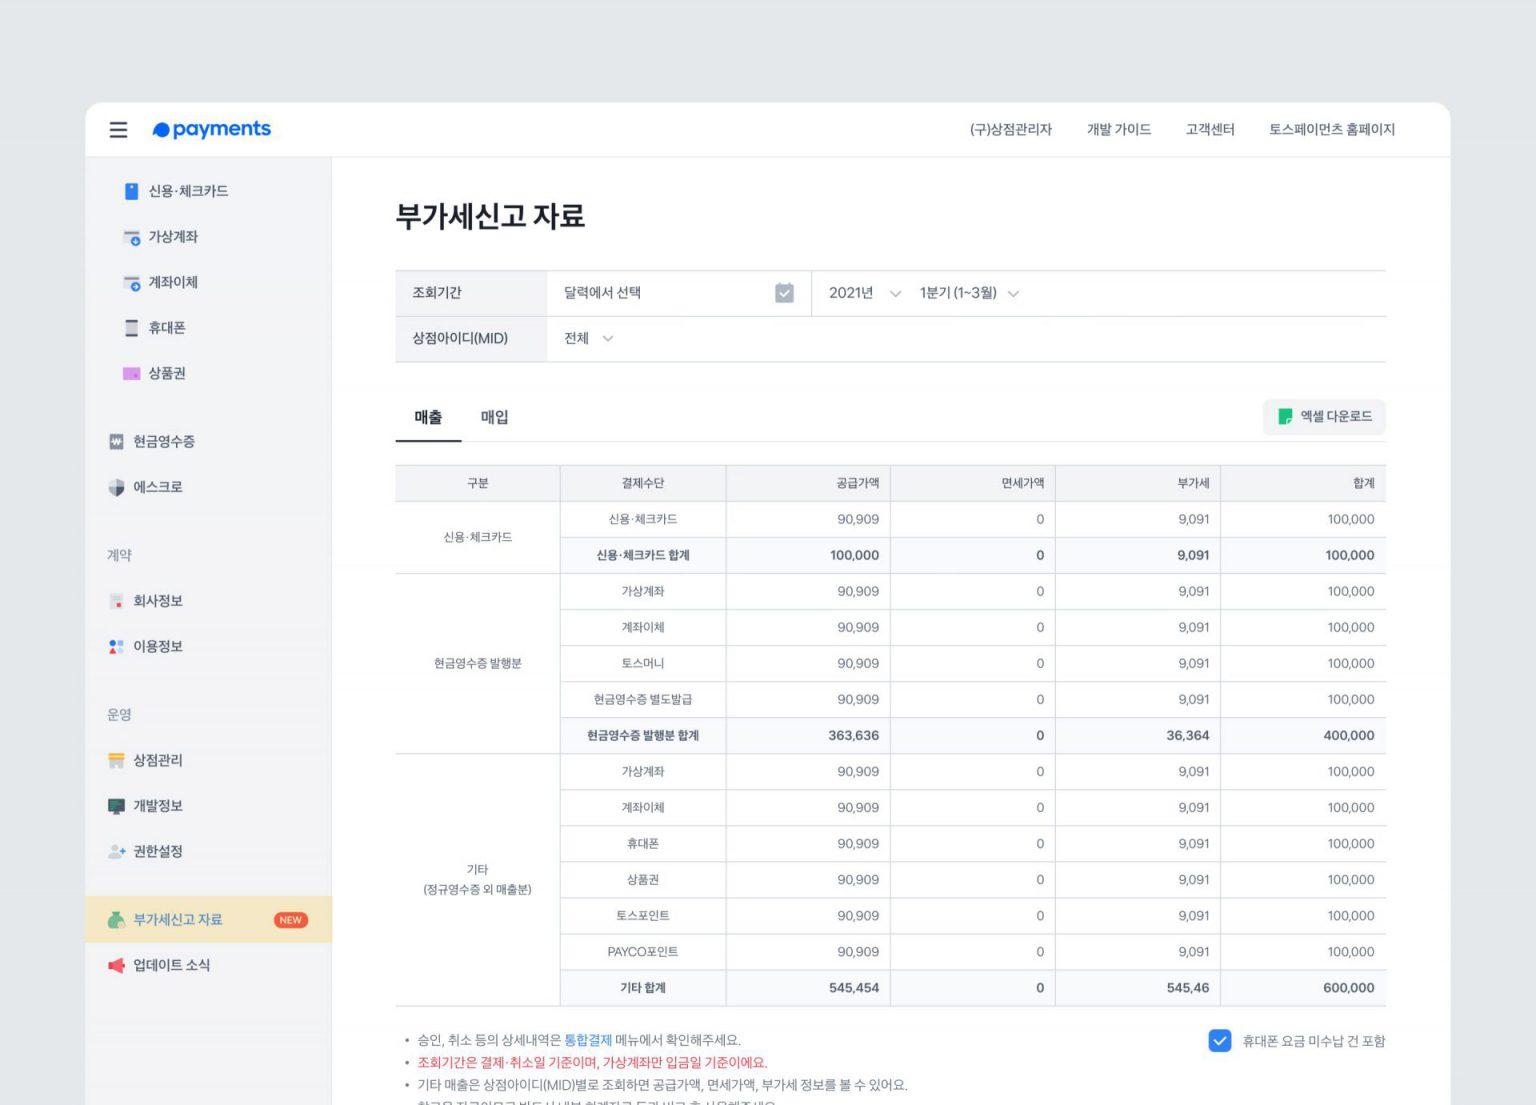
Task: Switch to the 매입 tab
Action: 494,417
